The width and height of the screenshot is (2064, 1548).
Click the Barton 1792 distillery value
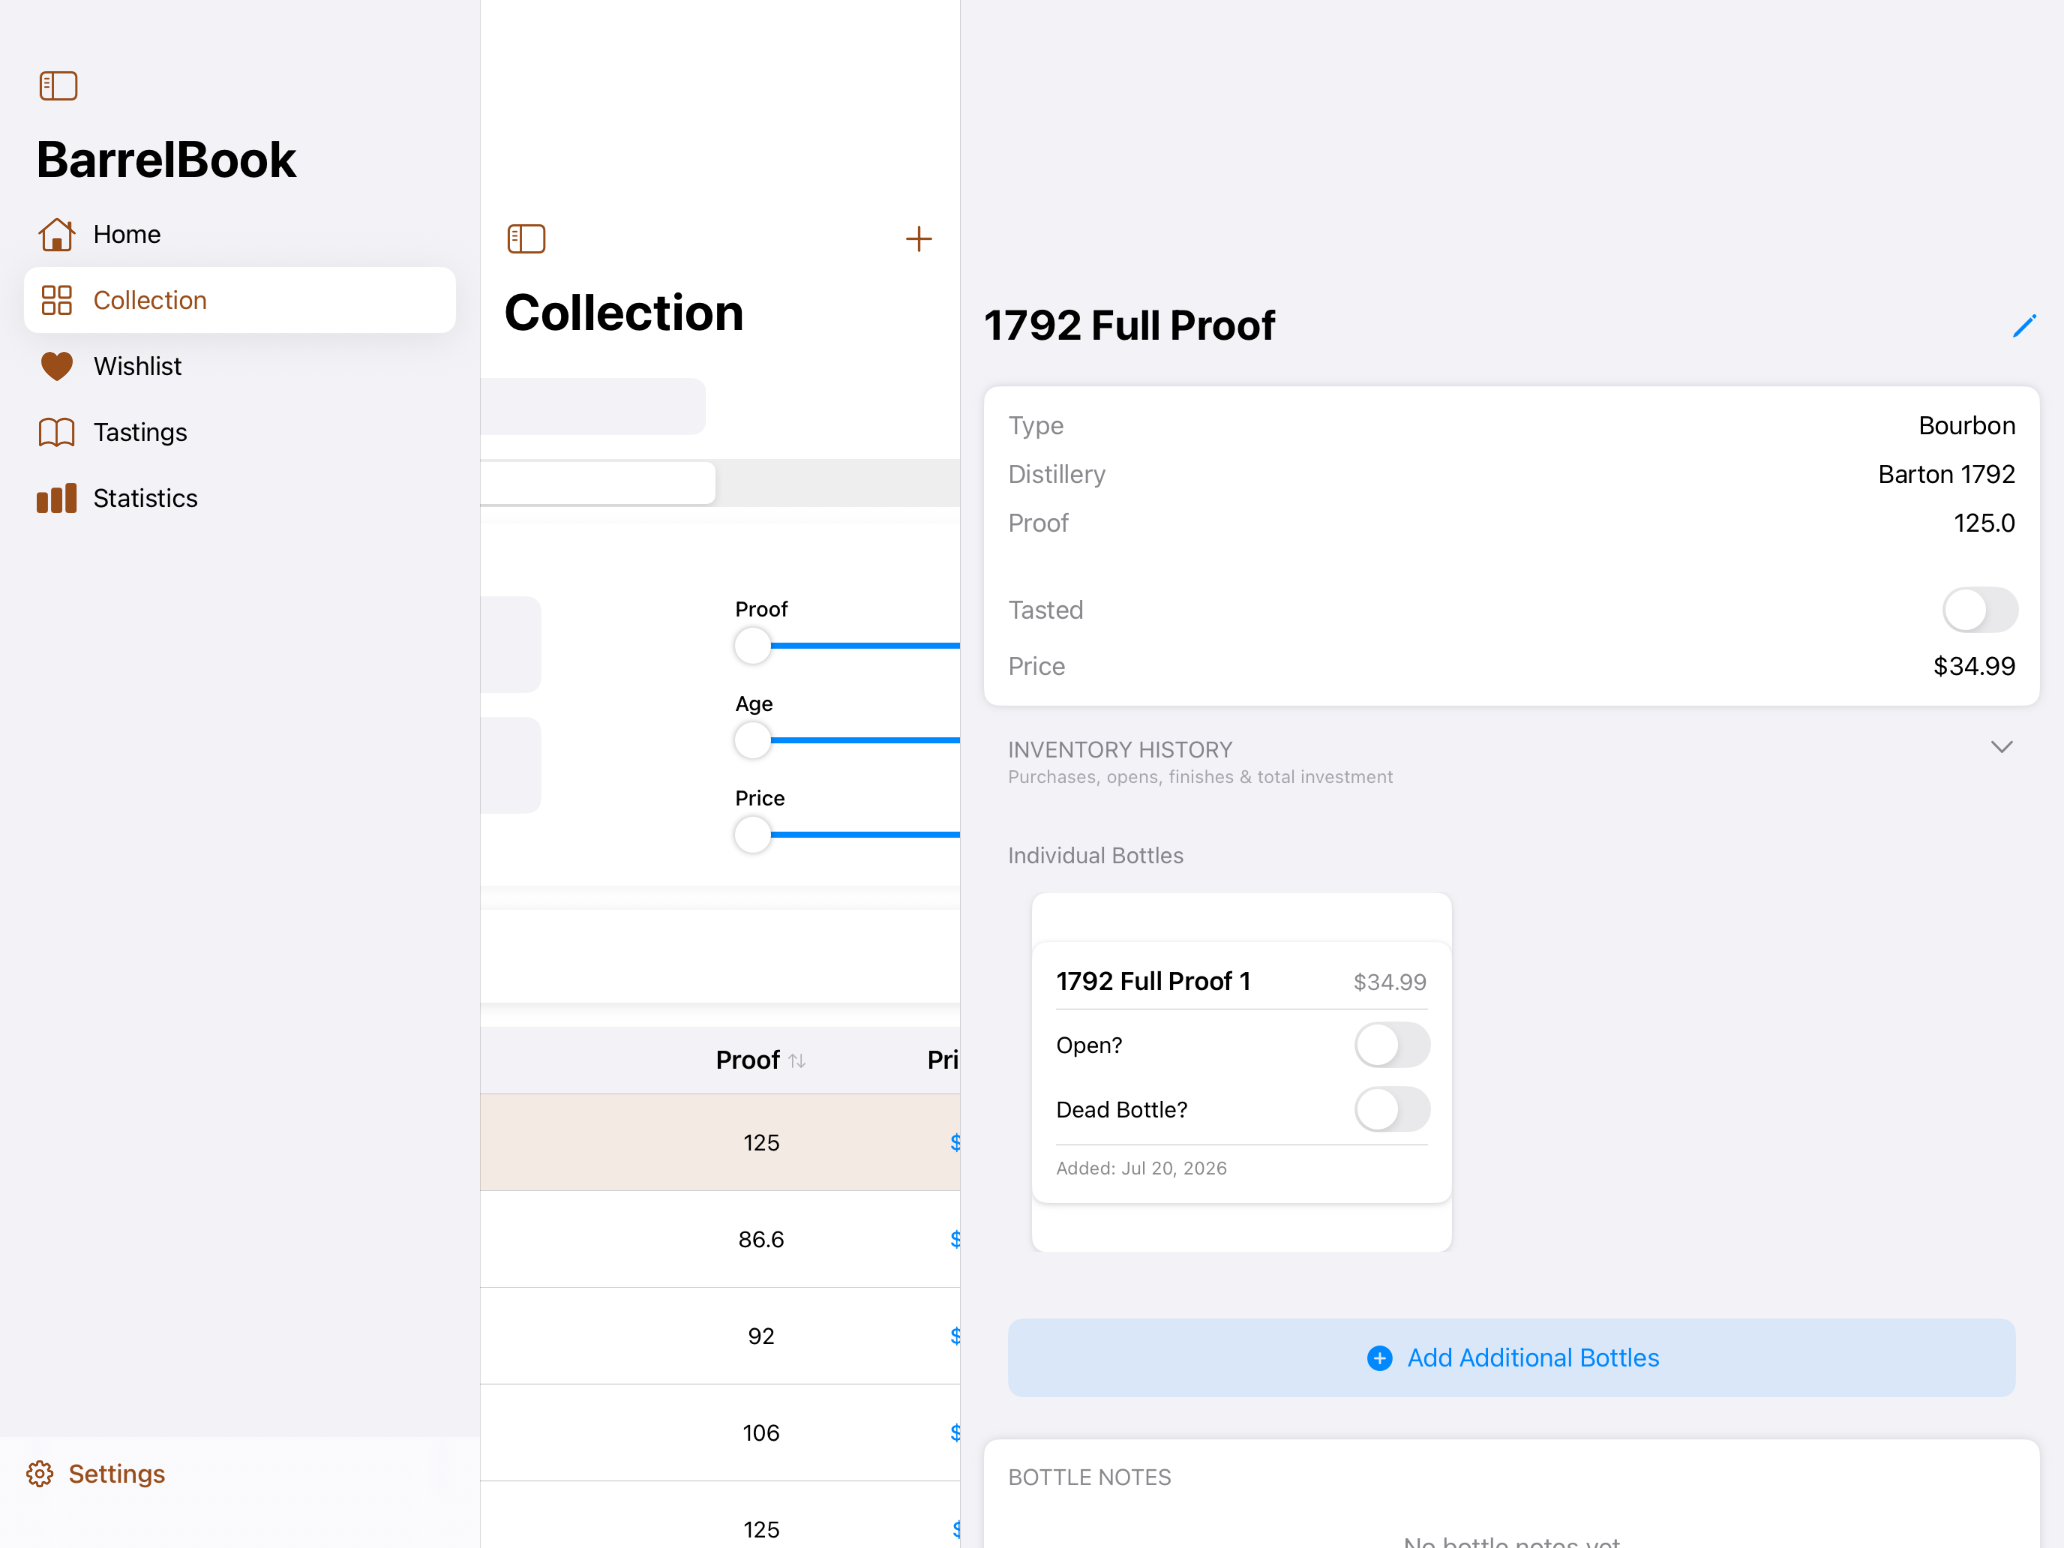[1946, 475]
